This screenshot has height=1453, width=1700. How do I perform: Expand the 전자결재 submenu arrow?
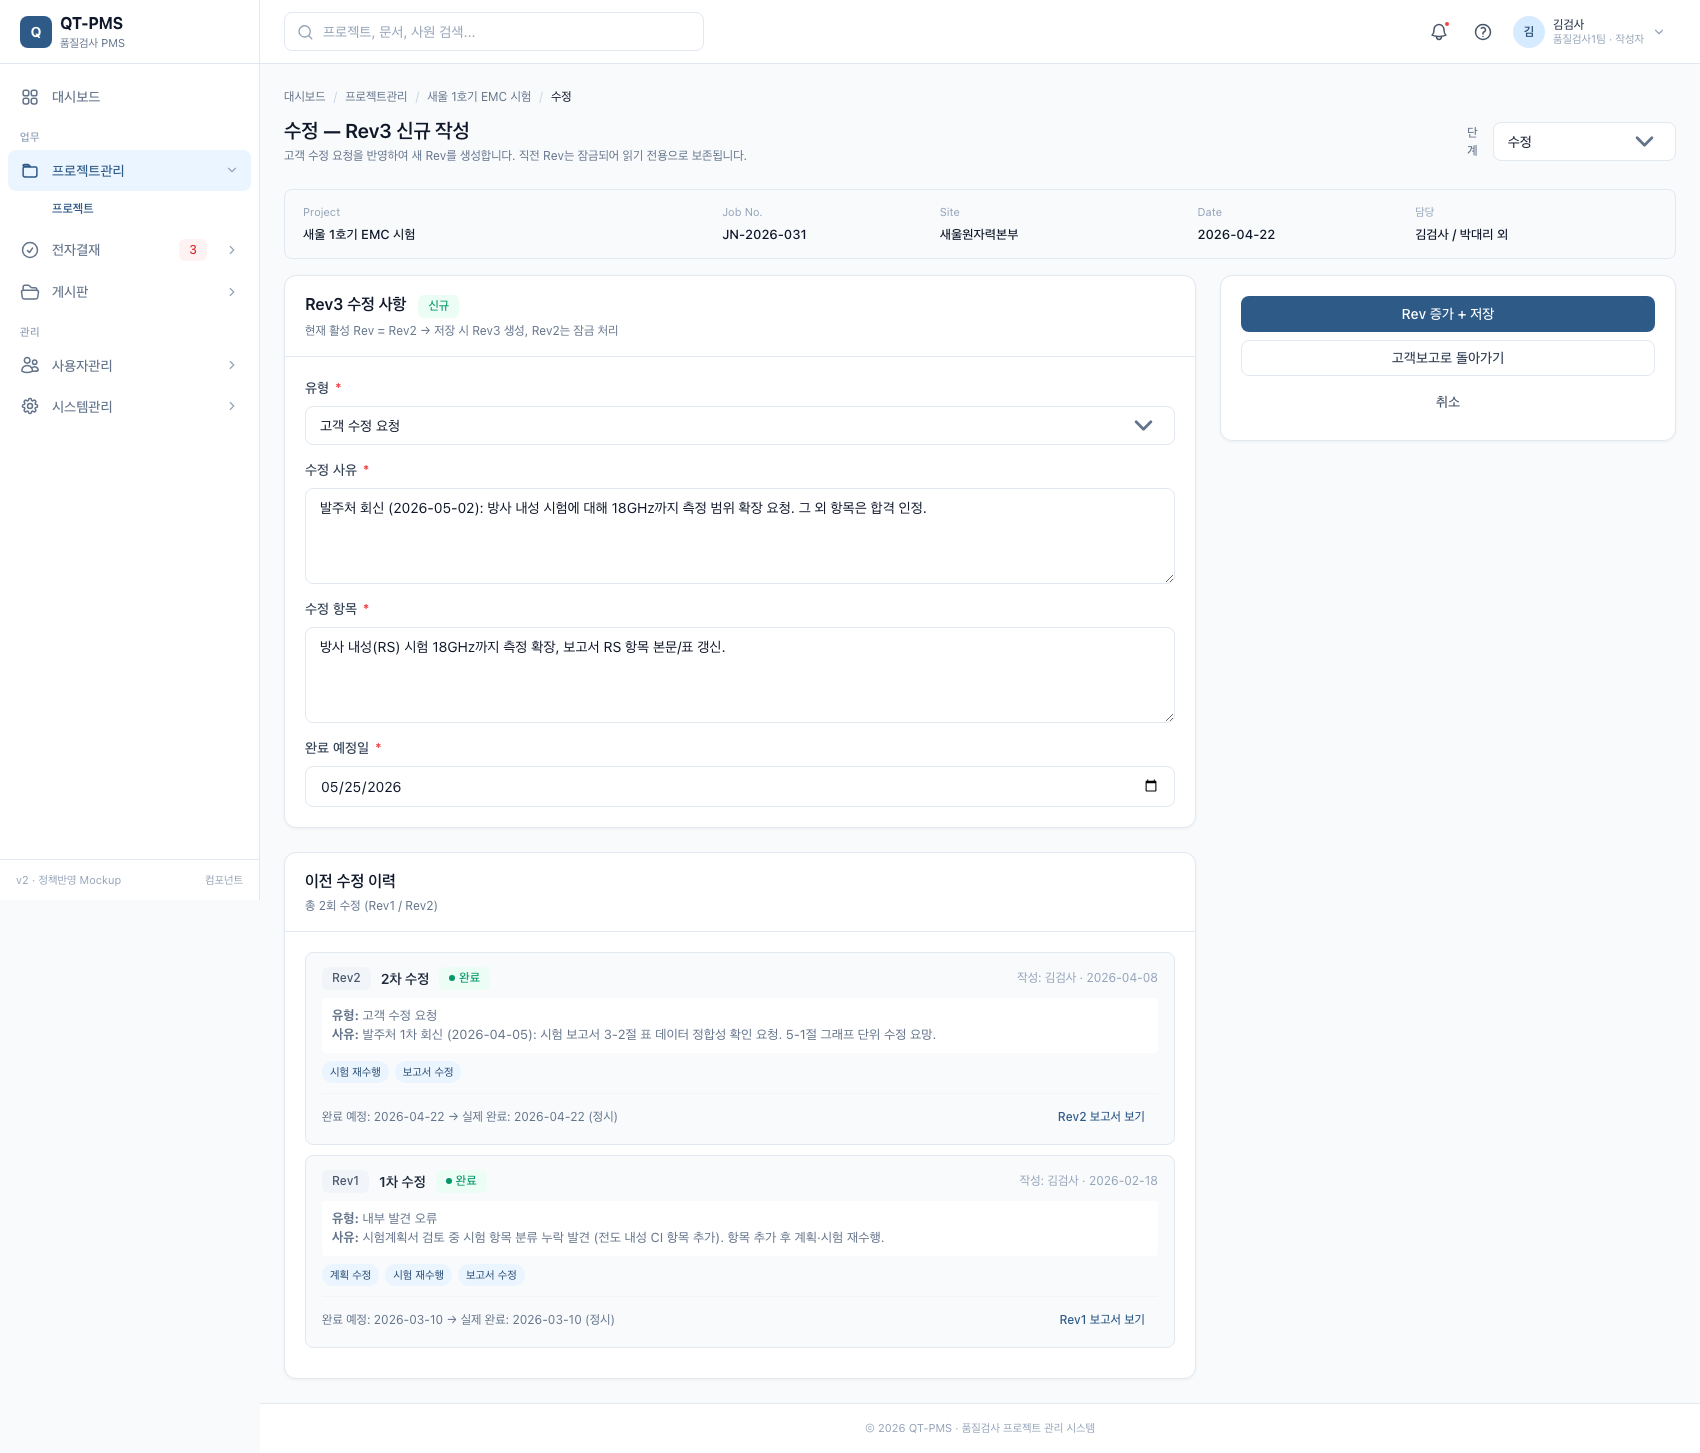tap(232, 250)
